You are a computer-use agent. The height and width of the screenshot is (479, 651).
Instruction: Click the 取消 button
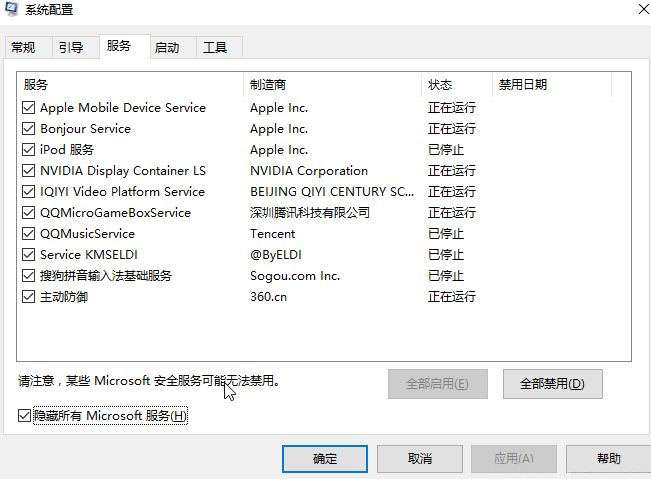(x=419, y=459)
